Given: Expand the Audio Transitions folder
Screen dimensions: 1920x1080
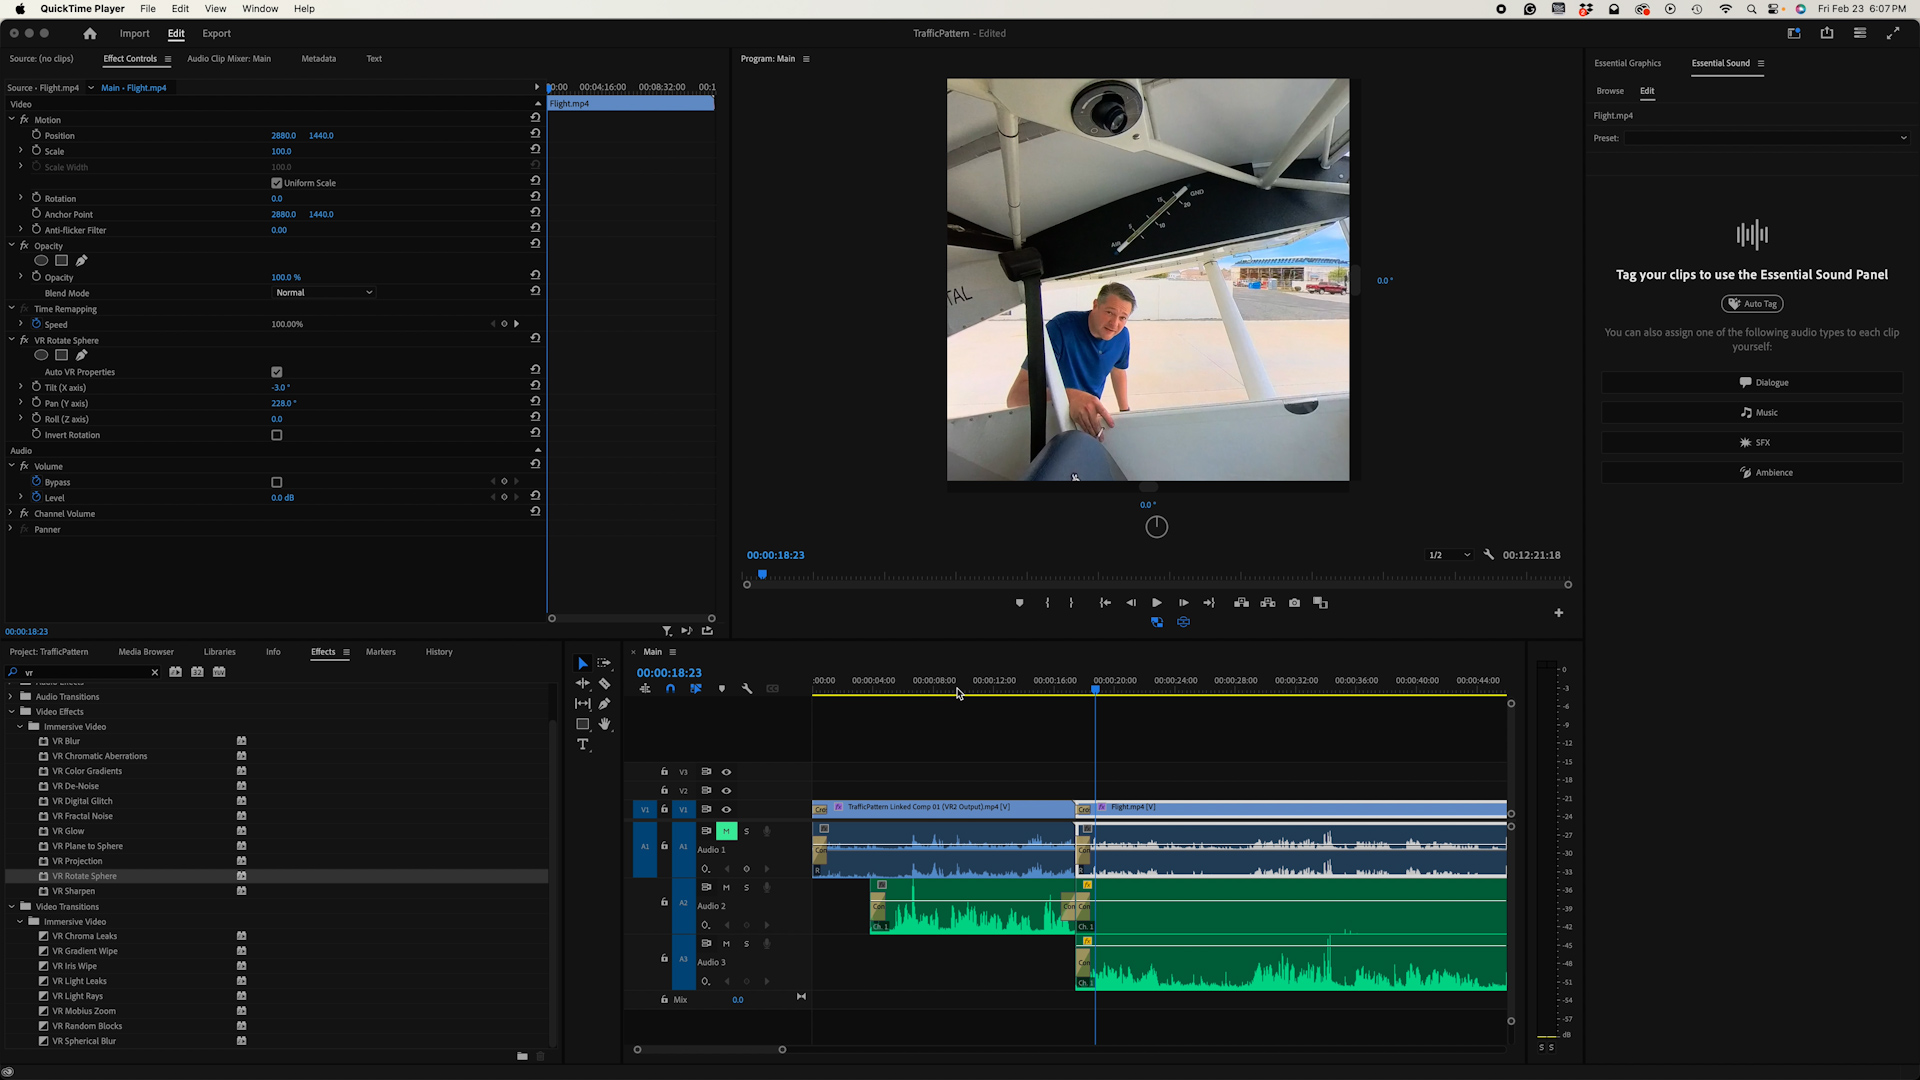Looking at the screenshot, I should pos(12,697).
